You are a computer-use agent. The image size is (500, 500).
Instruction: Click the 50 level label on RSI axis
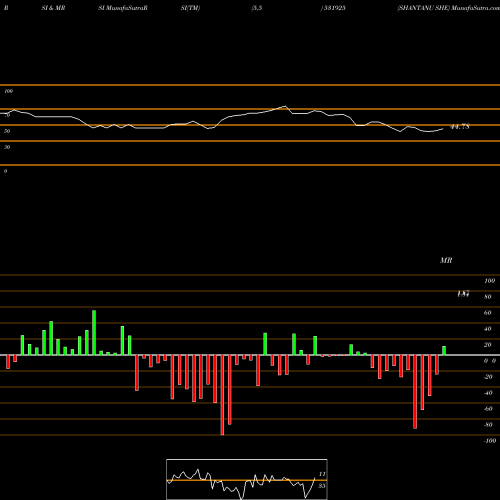(x=7, y=131)
